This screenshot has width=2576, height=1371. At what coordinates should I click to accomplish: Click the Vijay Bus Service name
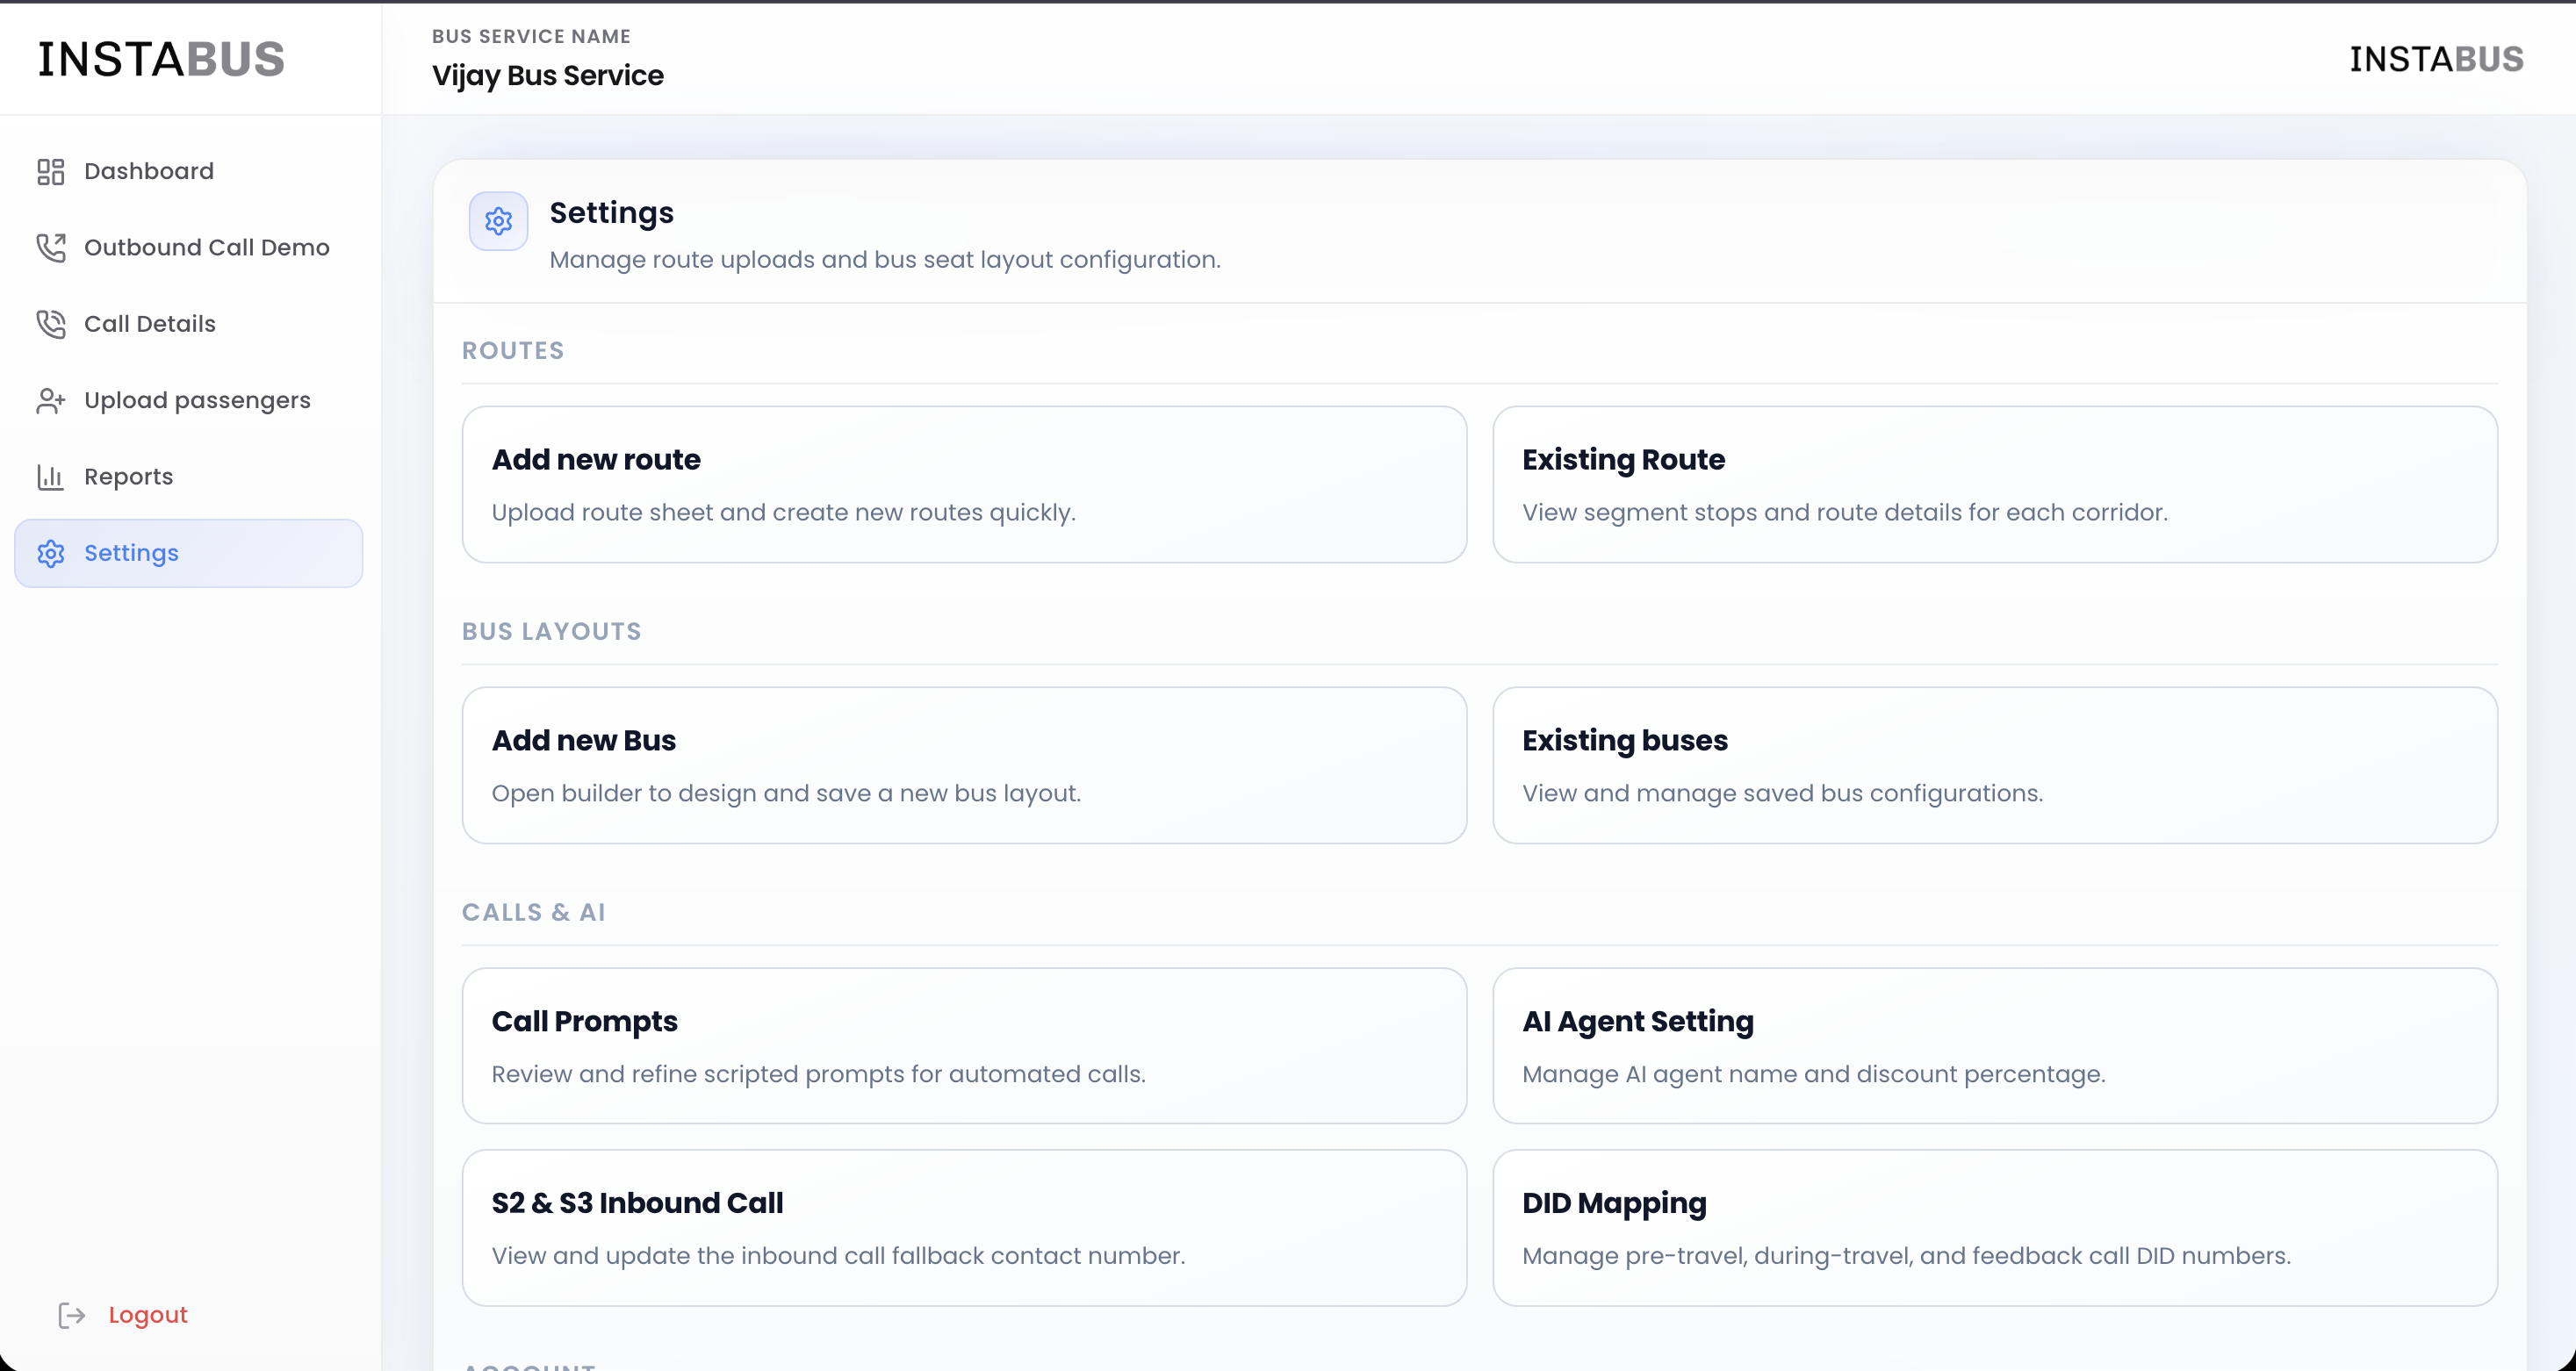click(x=548, y=76)
